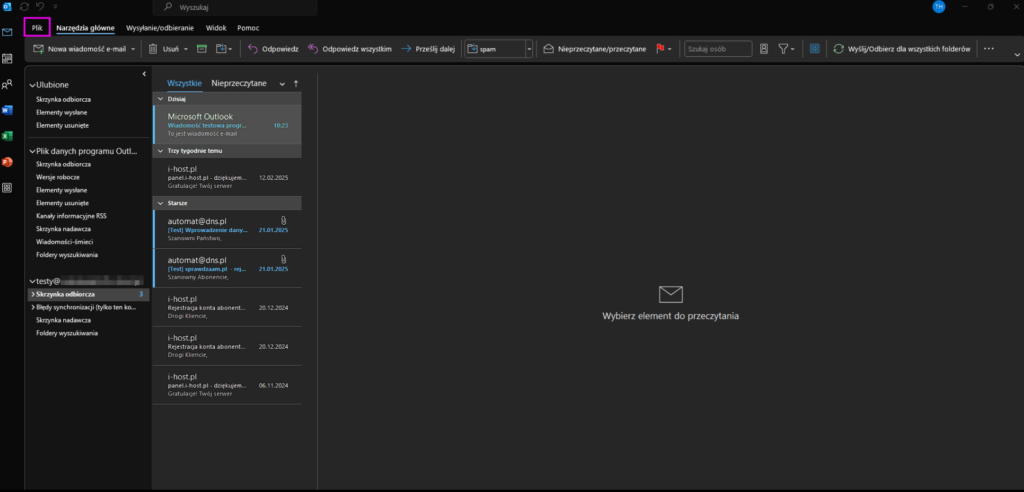Click Prześlij dalej forward button
This screenshot has height=492, width=1024.
pos(427,48)
